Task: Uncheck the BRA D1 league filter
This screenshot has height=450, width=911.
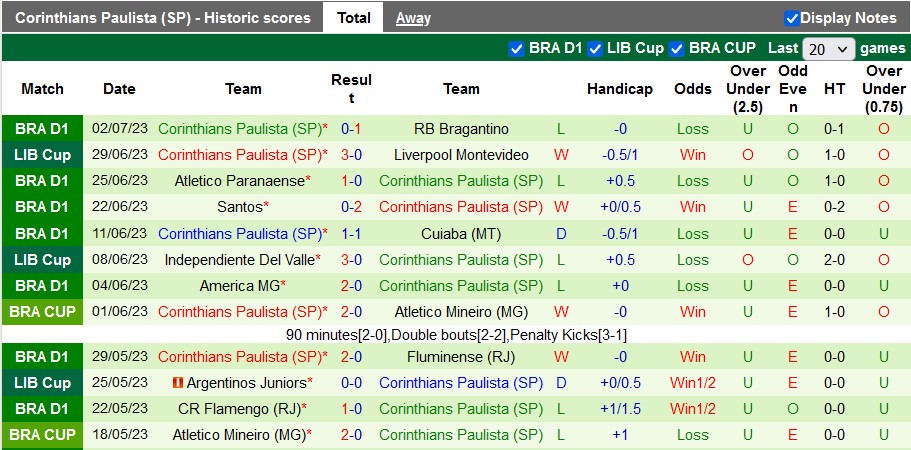Action: pos(516,48)
